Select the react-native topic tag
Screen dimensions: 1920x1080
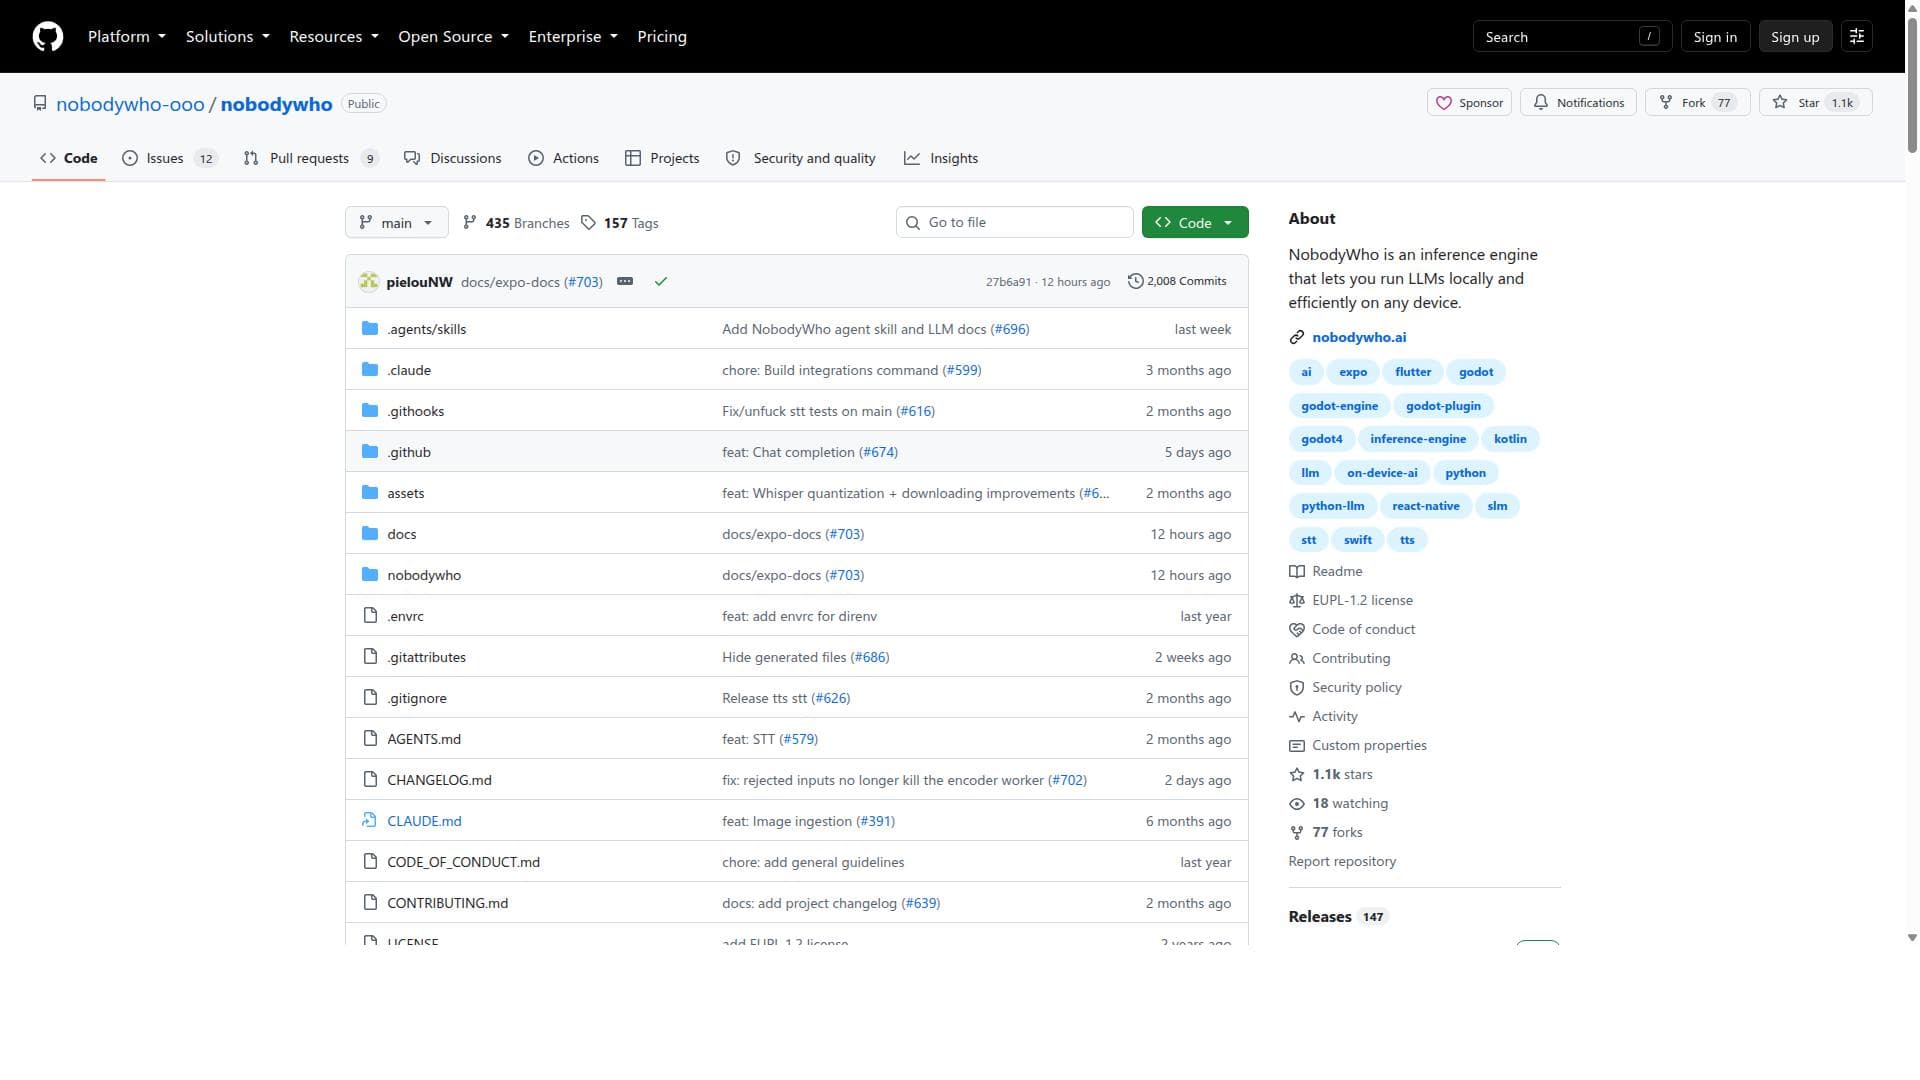(1426, 506)
